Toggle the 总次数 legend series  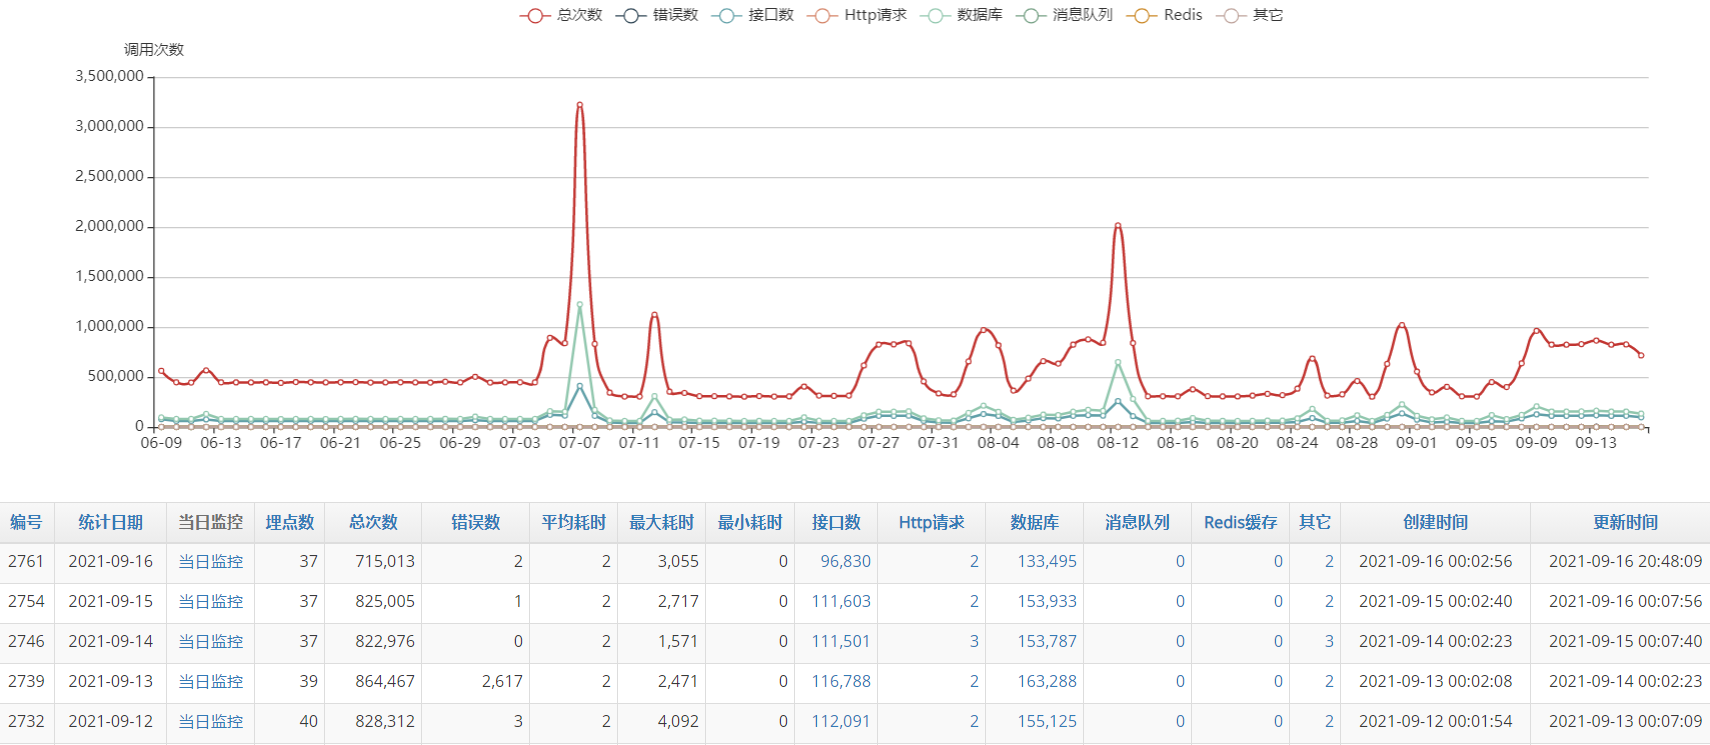click(x=561, y=15)
